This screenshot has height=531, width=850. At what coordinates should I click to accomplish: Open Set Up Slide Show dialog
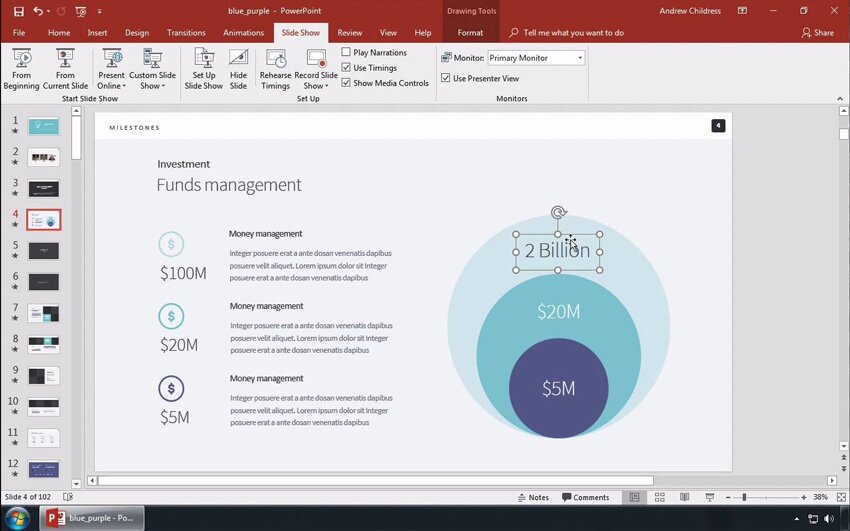point(204,68)
